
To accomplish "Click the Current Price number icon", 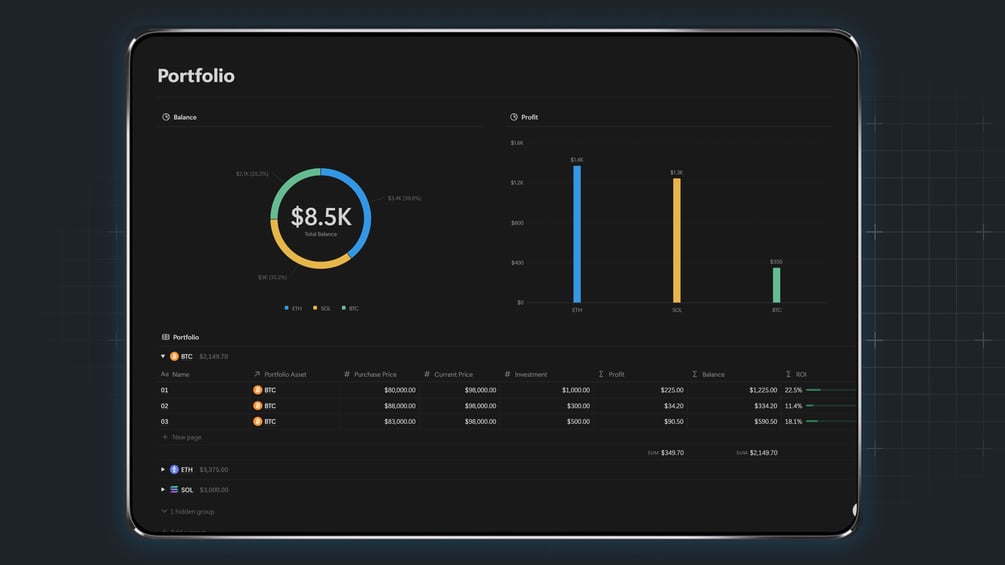I will click(x=427, y=374).
